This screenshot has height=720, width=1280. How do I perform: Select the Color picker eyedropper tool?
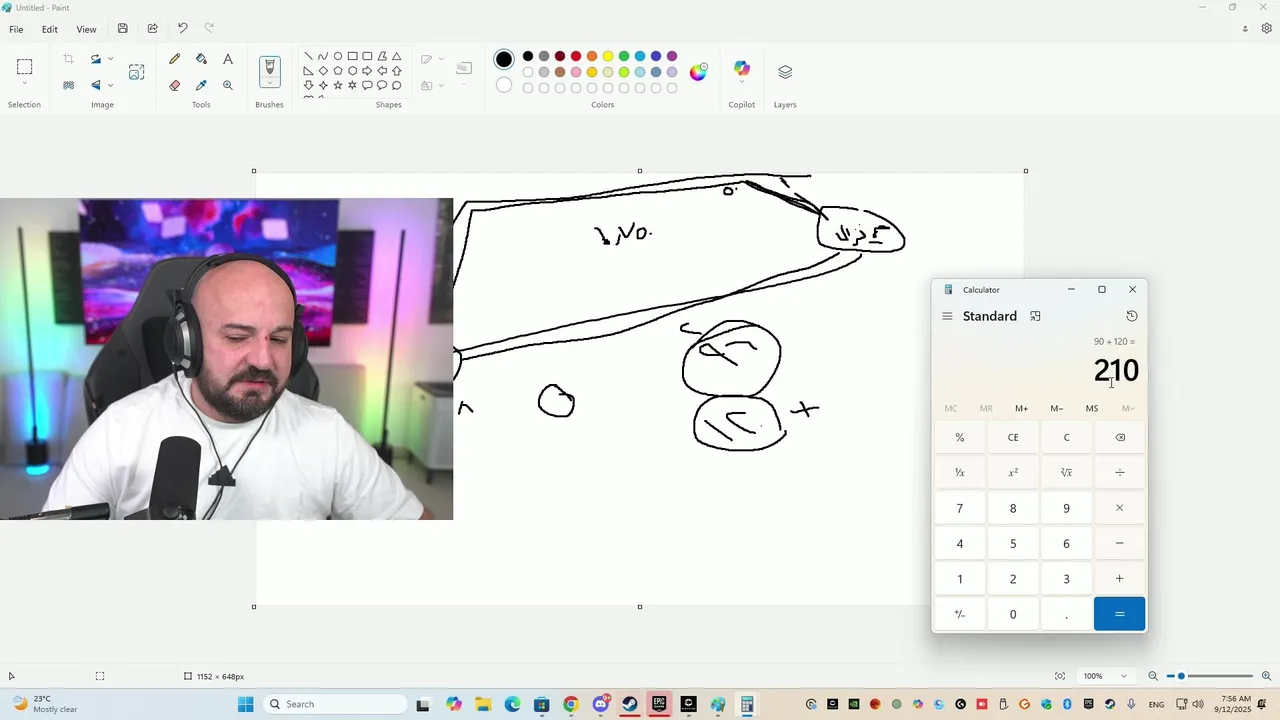pyautogui.click(x=201, y=85)
